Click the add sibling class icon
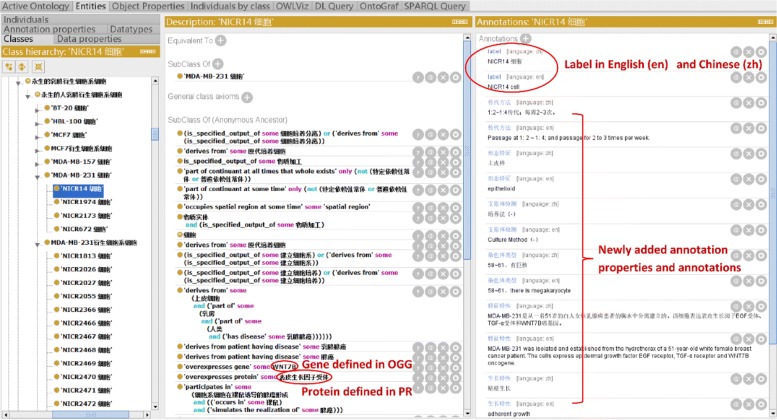Screen dimensions: 777x420 [20, 66]
